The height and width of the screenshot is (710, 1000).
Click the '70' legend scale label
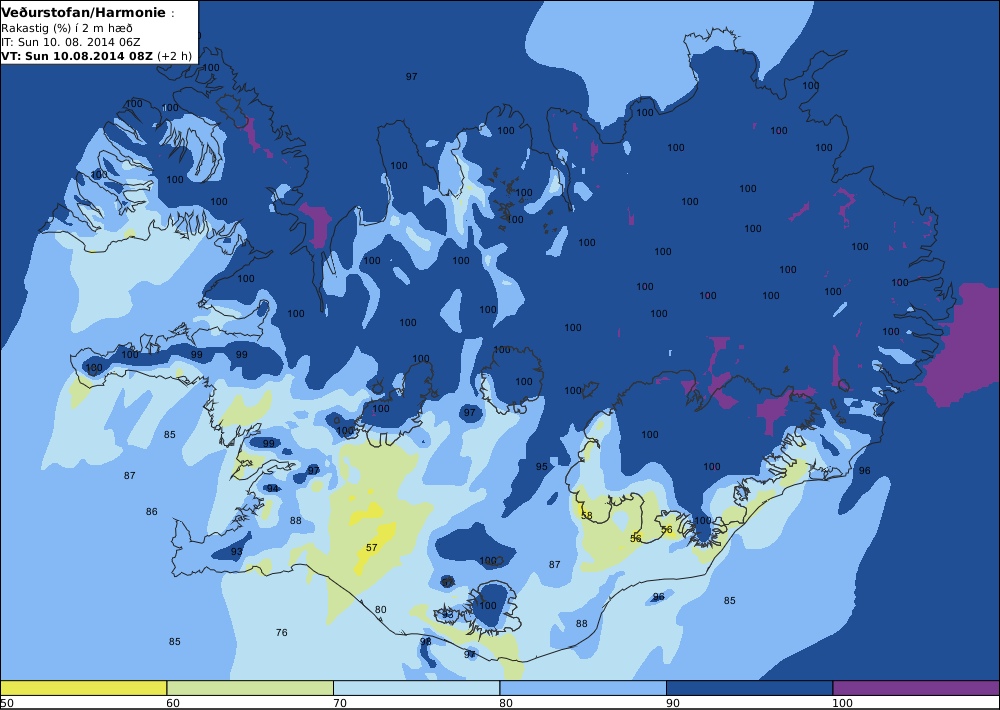tap(340, 703)
